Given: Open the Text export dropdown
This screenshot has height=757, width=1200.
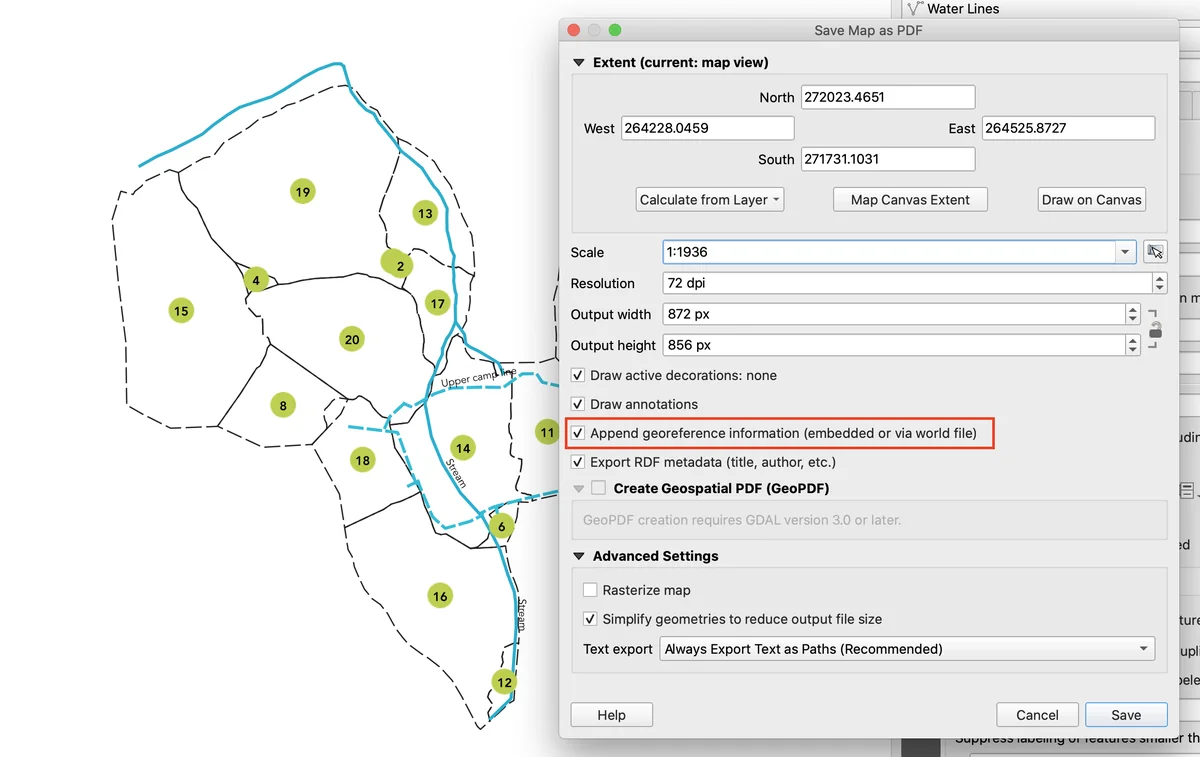Looking at the screenshot, I should point(908,649).
